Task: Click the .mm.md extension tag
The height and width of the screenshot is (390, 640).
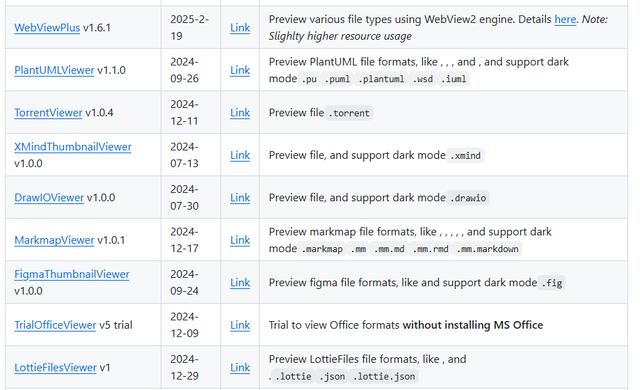Action: pos(389,249)
